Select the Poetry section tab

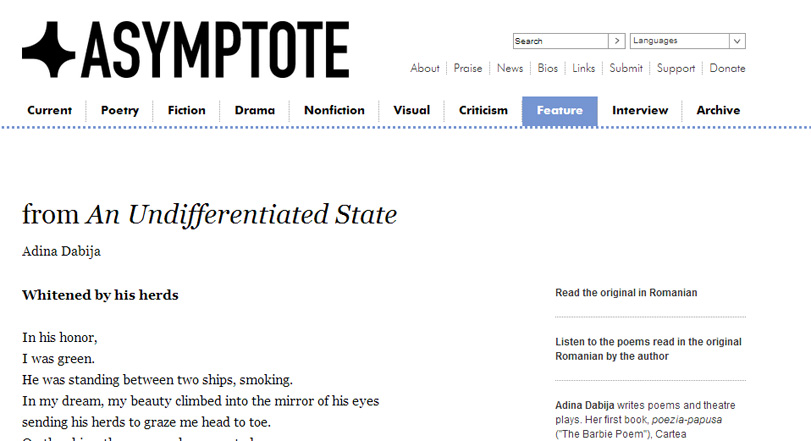tap(119, 111)
